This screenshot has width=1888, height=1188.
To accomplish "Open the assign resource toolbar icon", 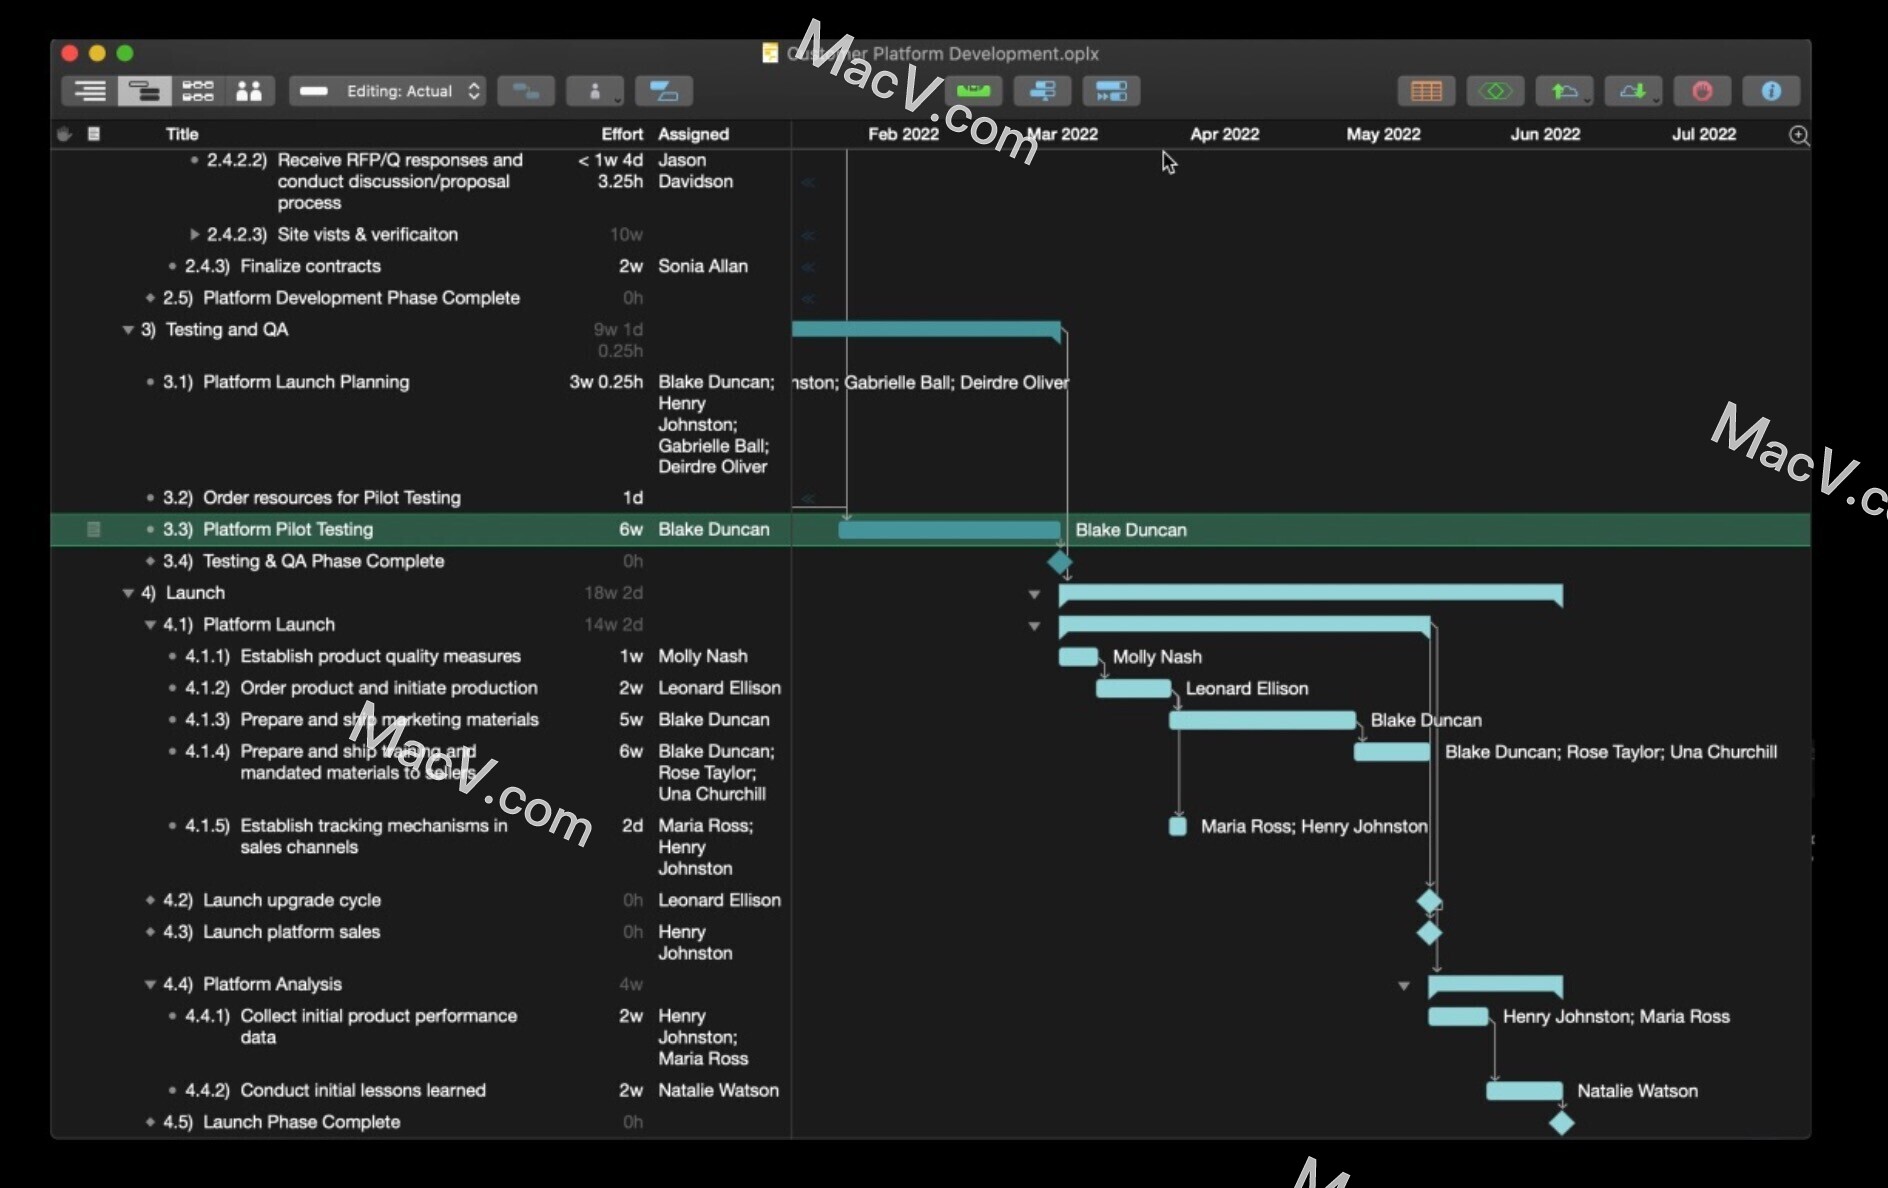I will pyautogui.click(x=595, y=91).
